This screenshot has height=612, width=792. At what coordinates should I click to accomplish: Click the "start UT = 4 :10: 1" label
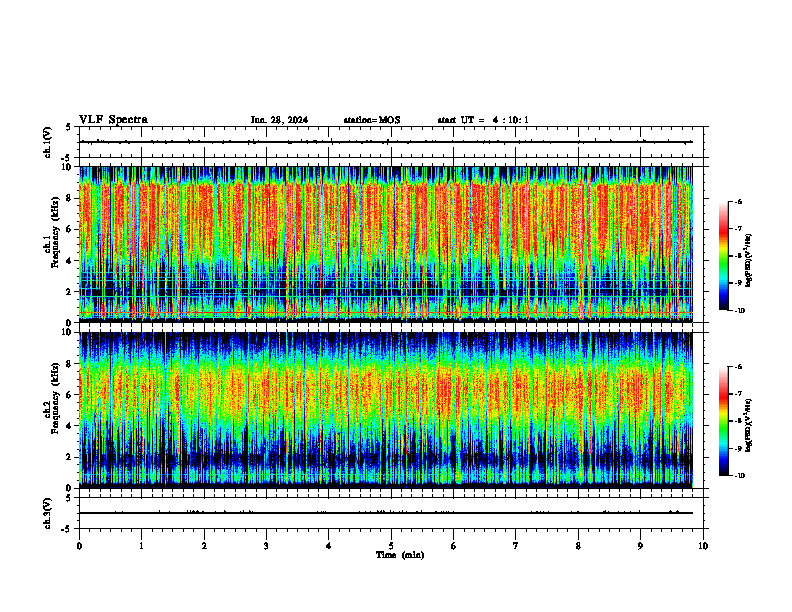[483, 120]
